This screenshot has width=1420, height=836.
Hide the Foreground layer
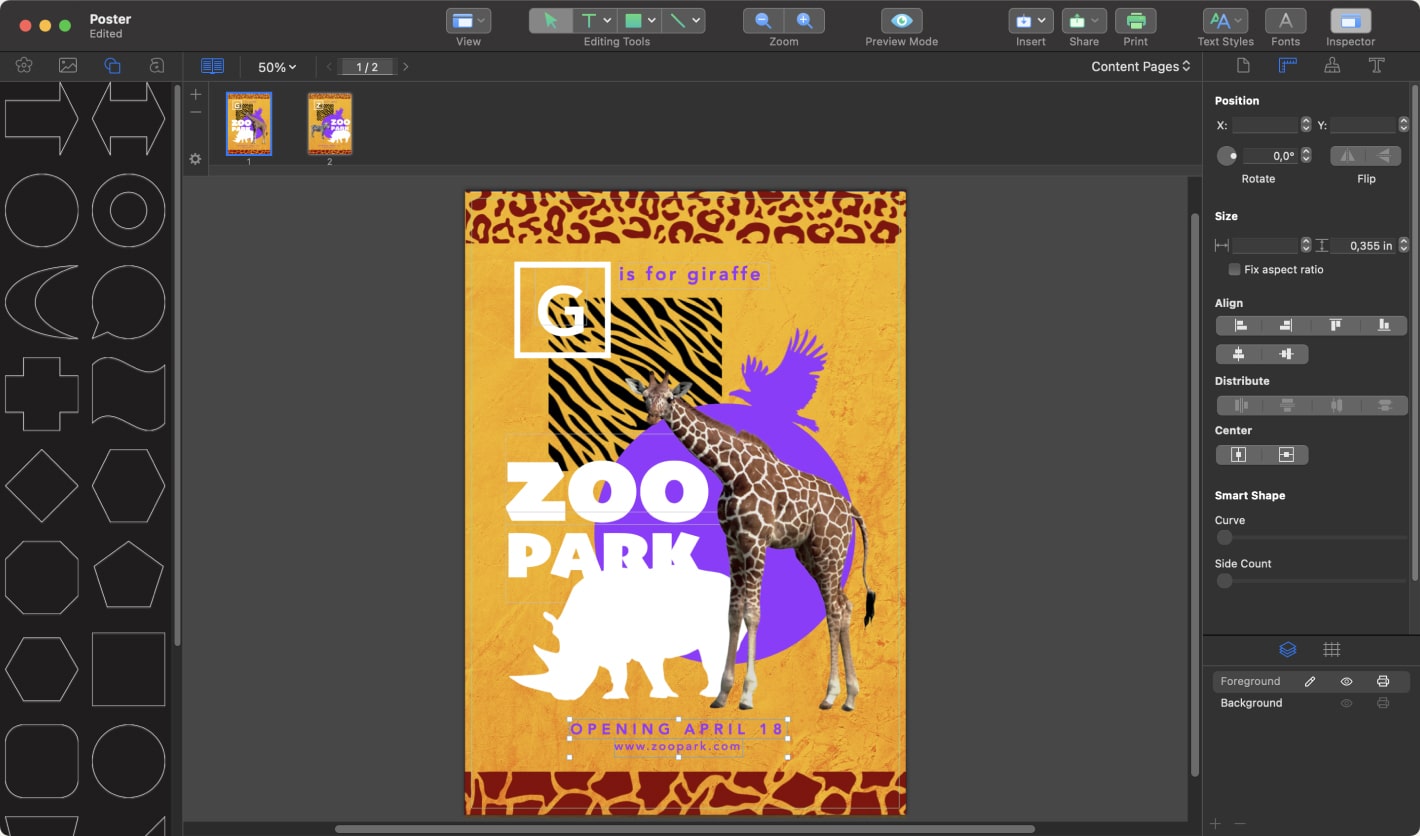click(1346, 681)
